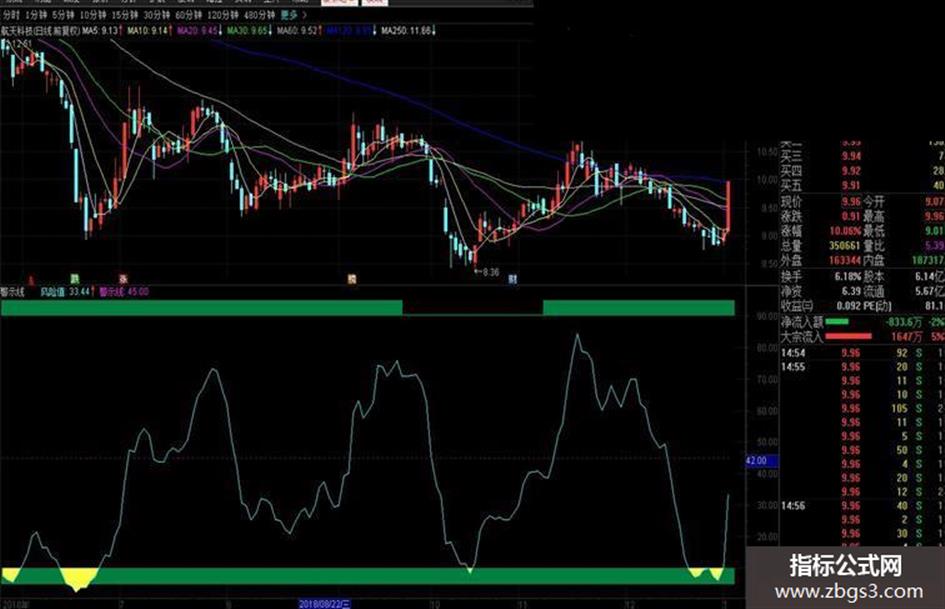
Task: Click the green 净流入额 bar
Action: (x=837, y=322)
